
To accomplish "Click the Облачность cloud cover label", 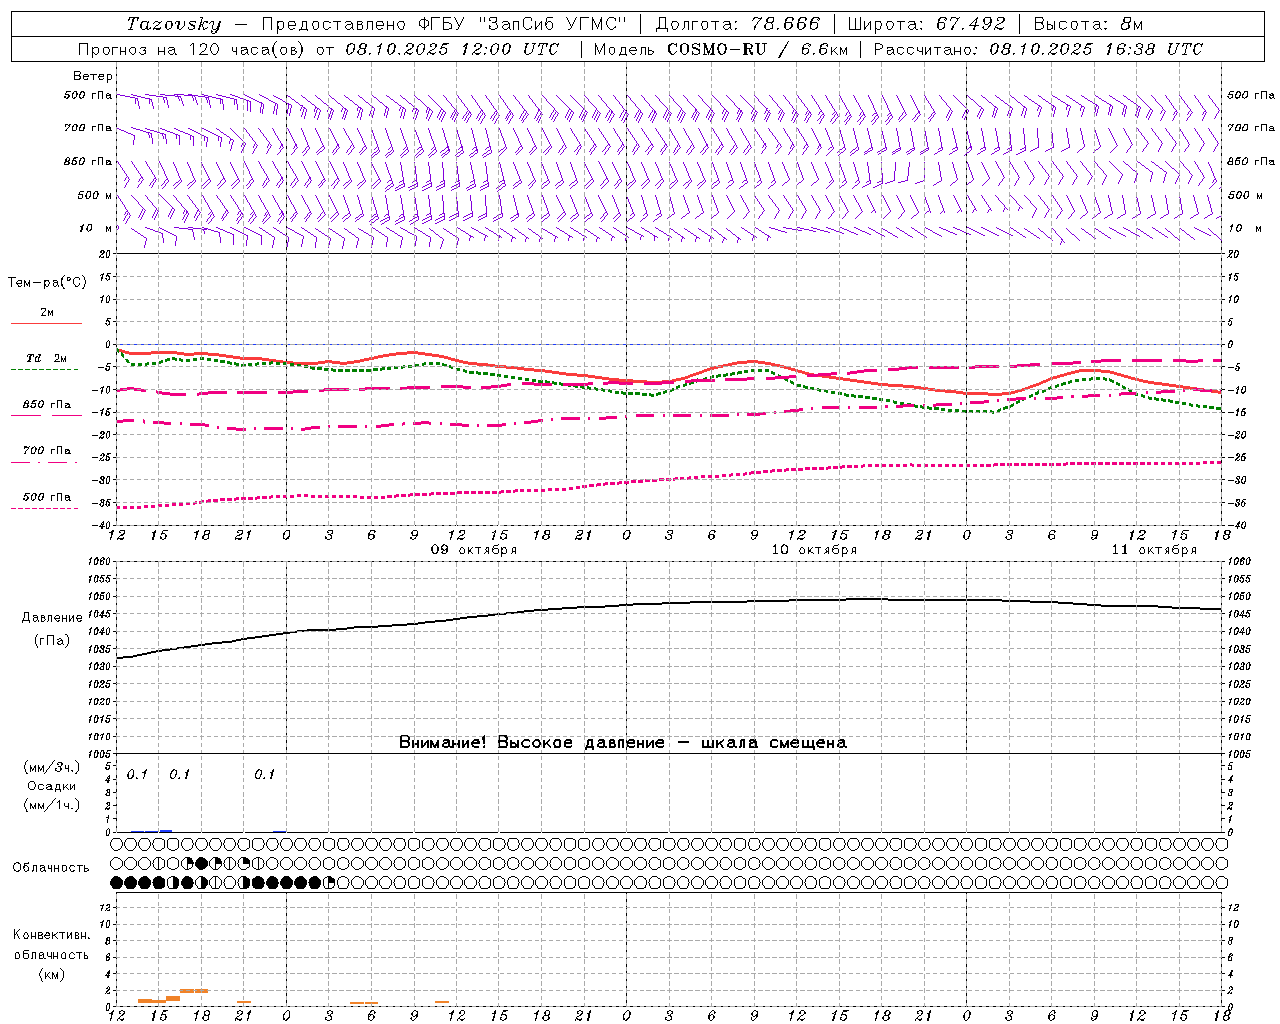I will [x=51, y=868].
